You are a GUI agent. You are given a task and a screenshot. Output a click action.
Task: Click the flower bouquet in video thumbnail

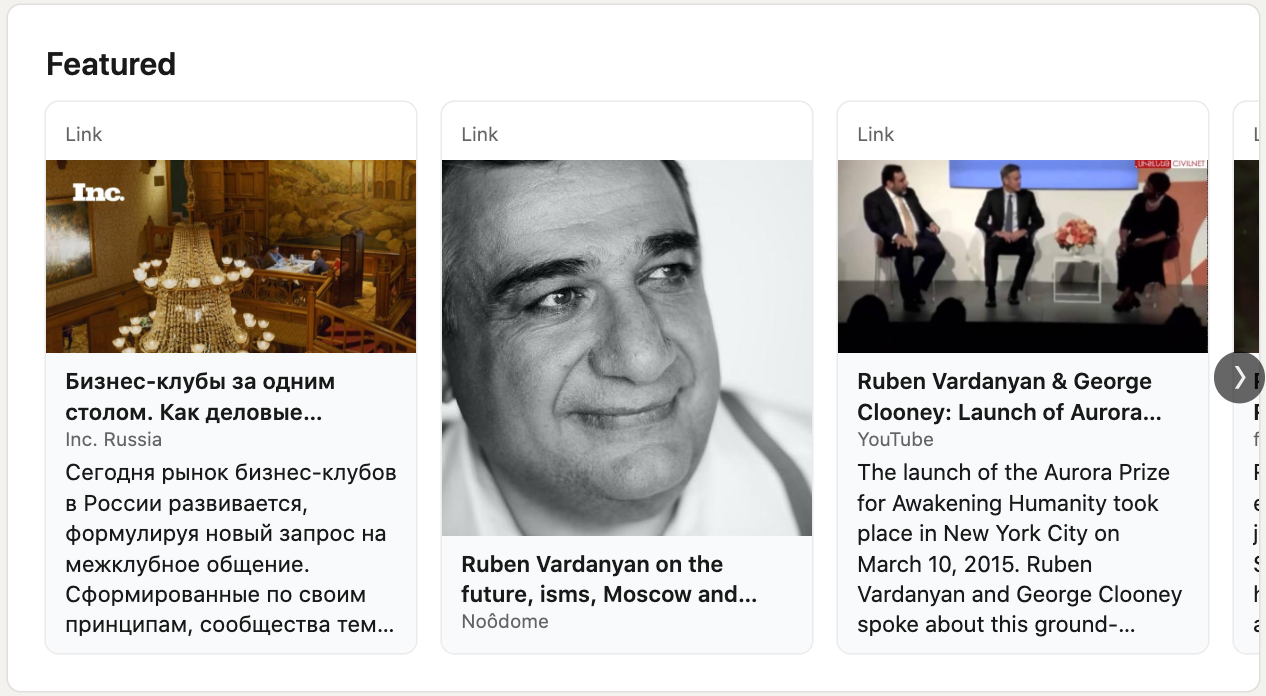pyautogui.click(x=1075, y=236)
